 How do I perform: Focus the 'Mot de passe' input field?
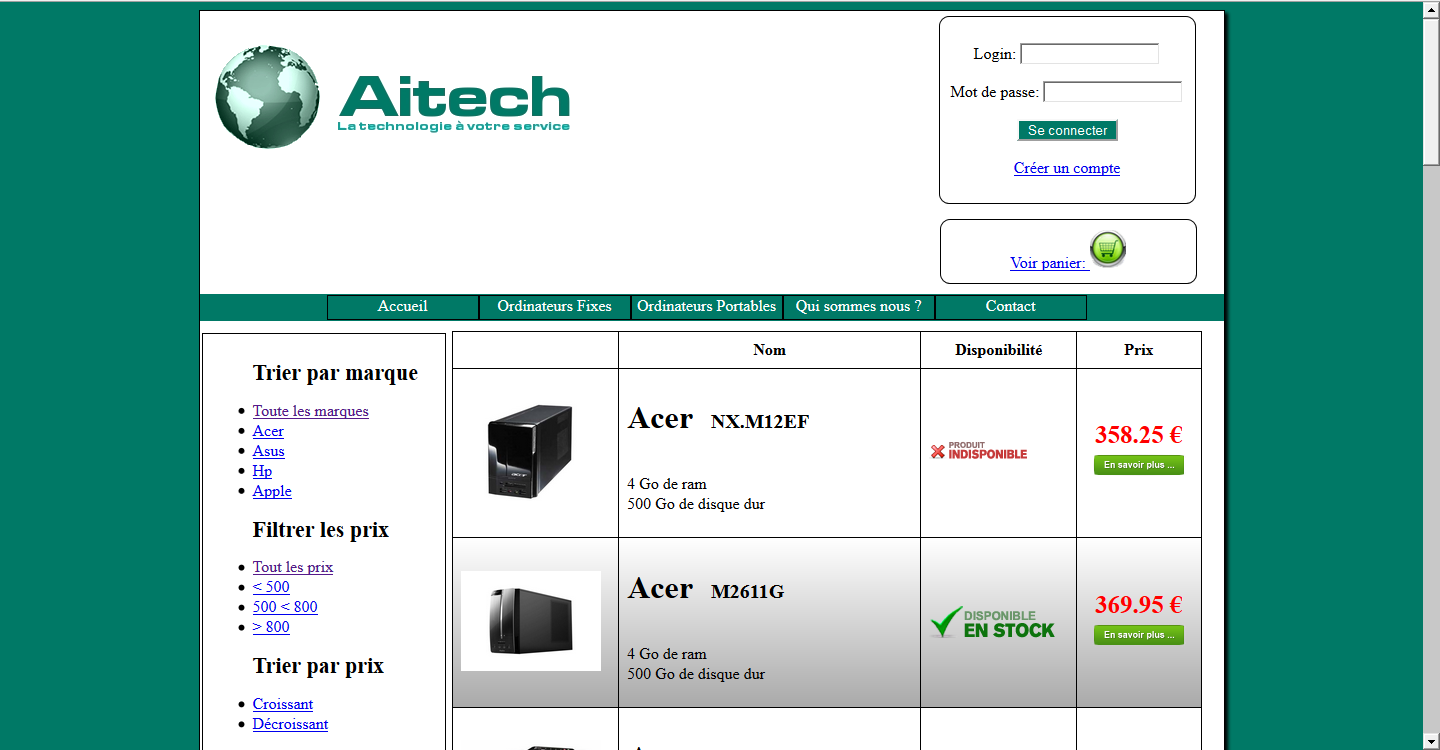[1112, 92]
